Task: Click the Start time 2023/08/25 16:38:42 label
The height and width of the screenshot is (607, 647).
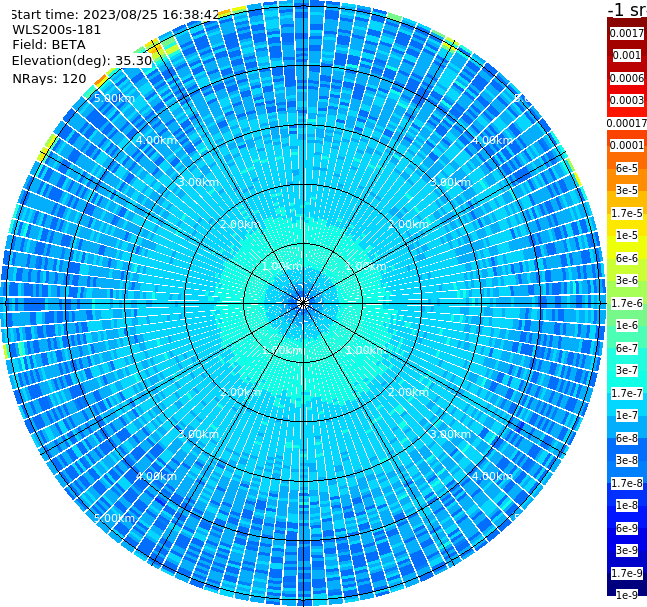Action: coord(115,14)
